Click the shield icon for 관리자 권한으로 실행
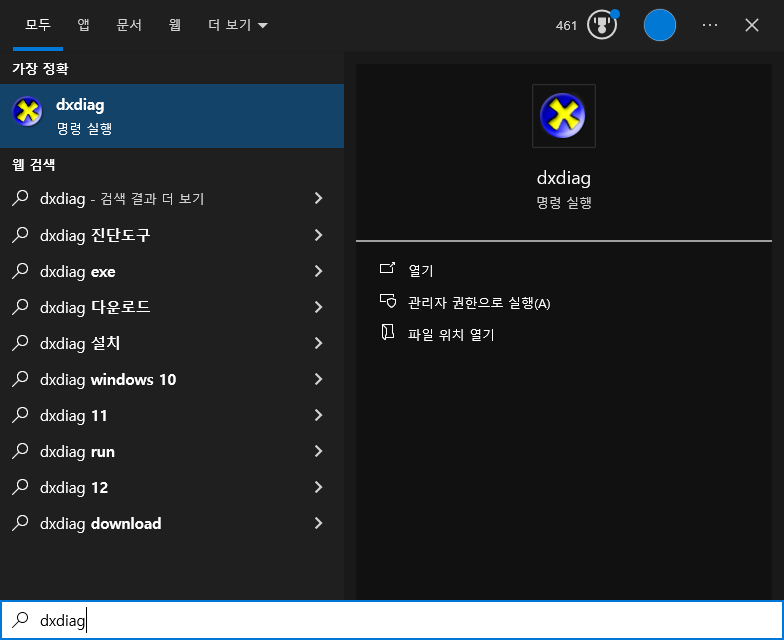 coord(388,301)
